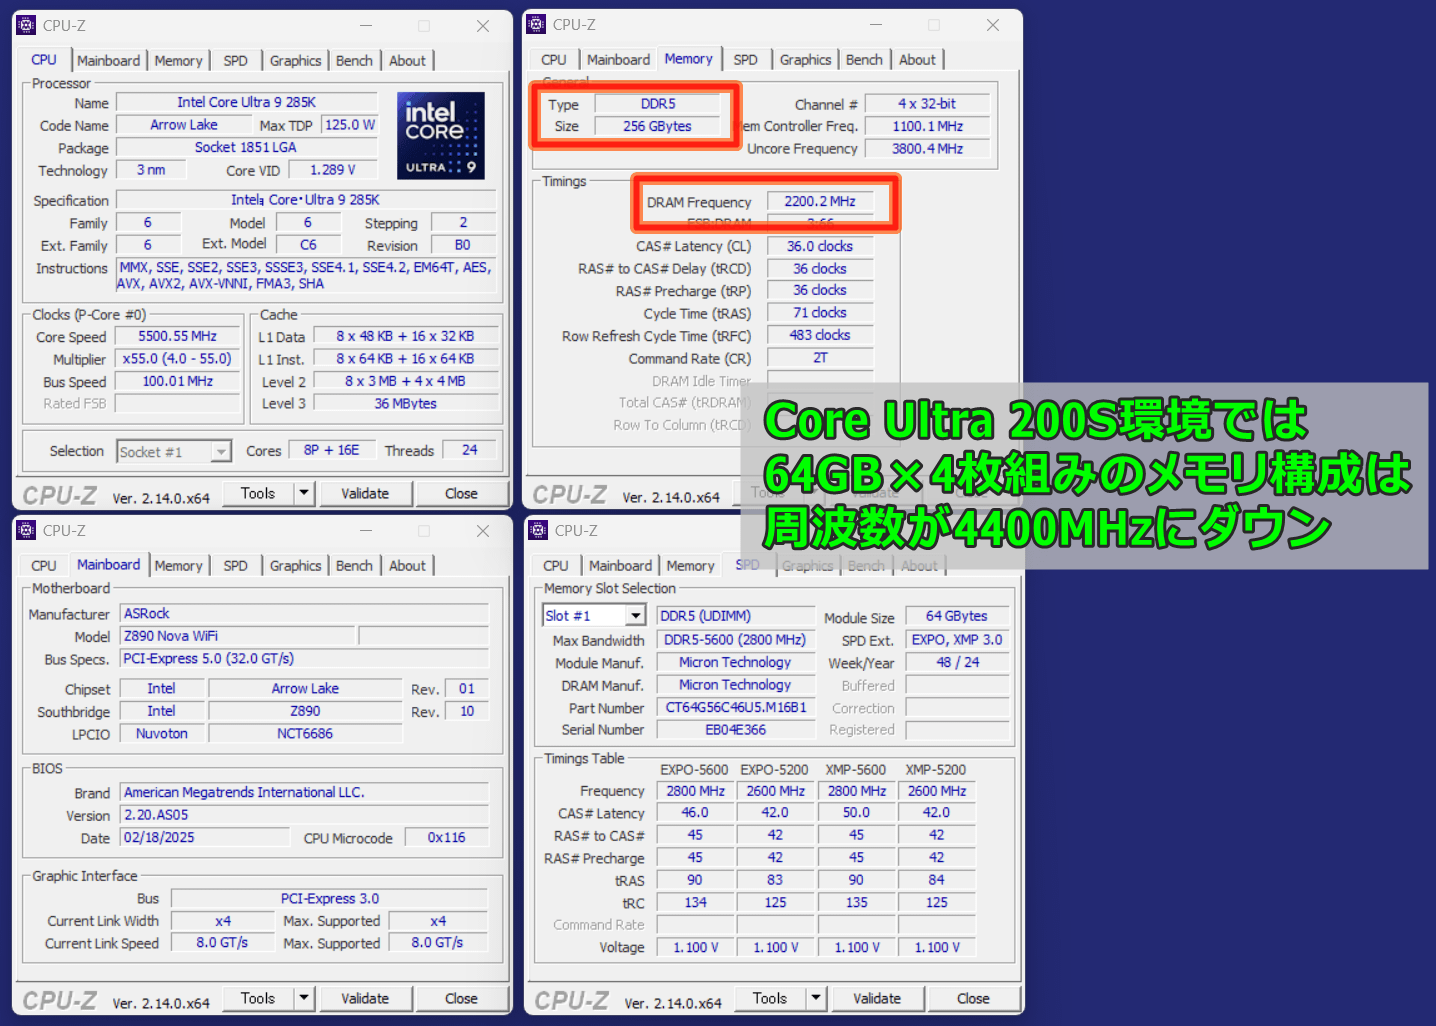This screenshot has width=1436, height=1026.
Task: Switch to the Mainboard tab in the SPD window
Action: [x=621, y=566]
